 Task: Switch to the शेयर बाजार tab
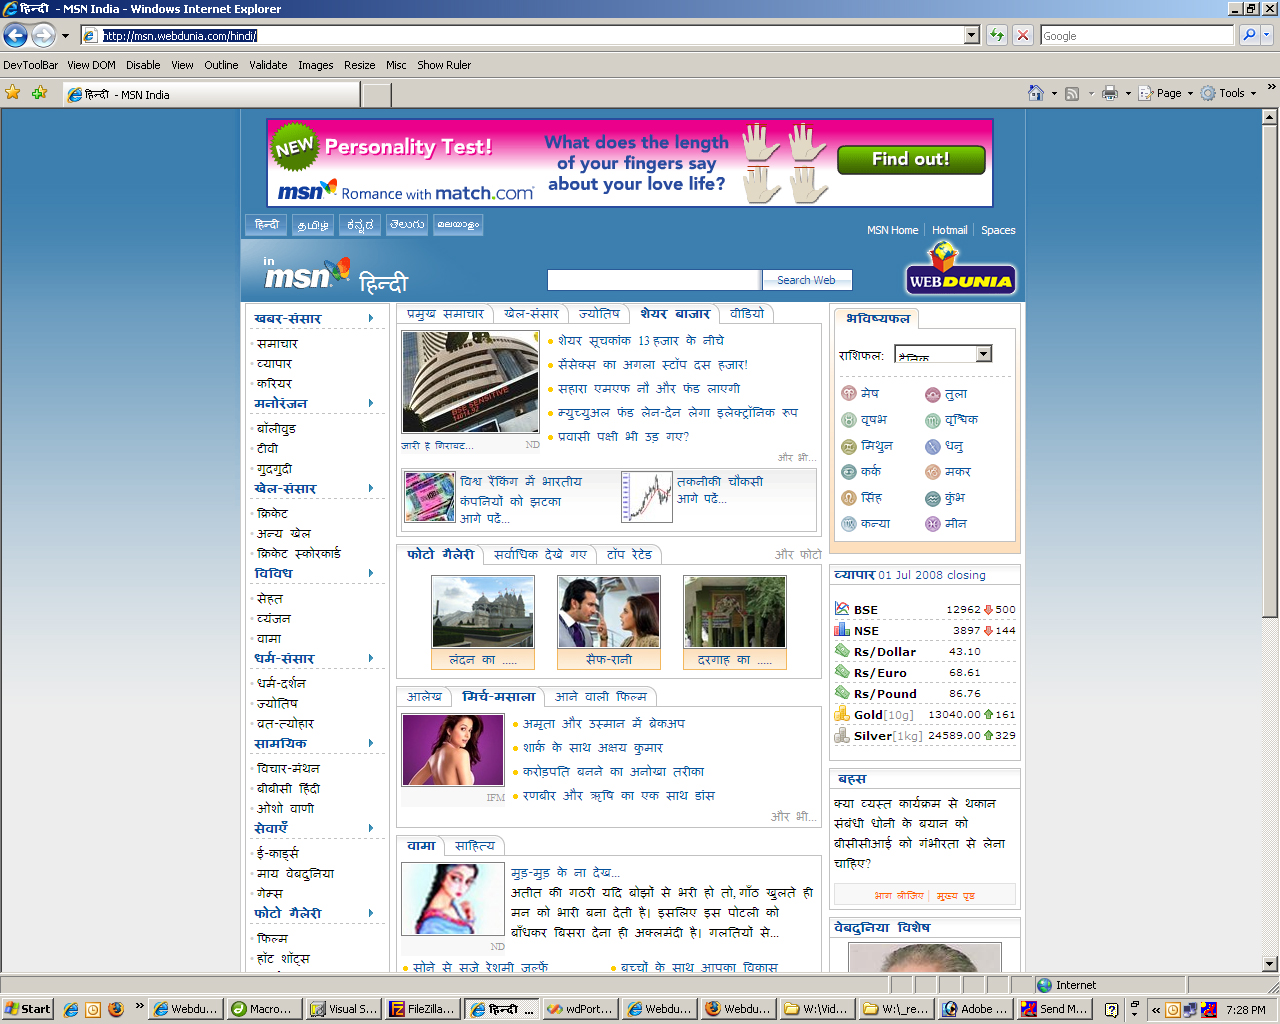point(675,314)
